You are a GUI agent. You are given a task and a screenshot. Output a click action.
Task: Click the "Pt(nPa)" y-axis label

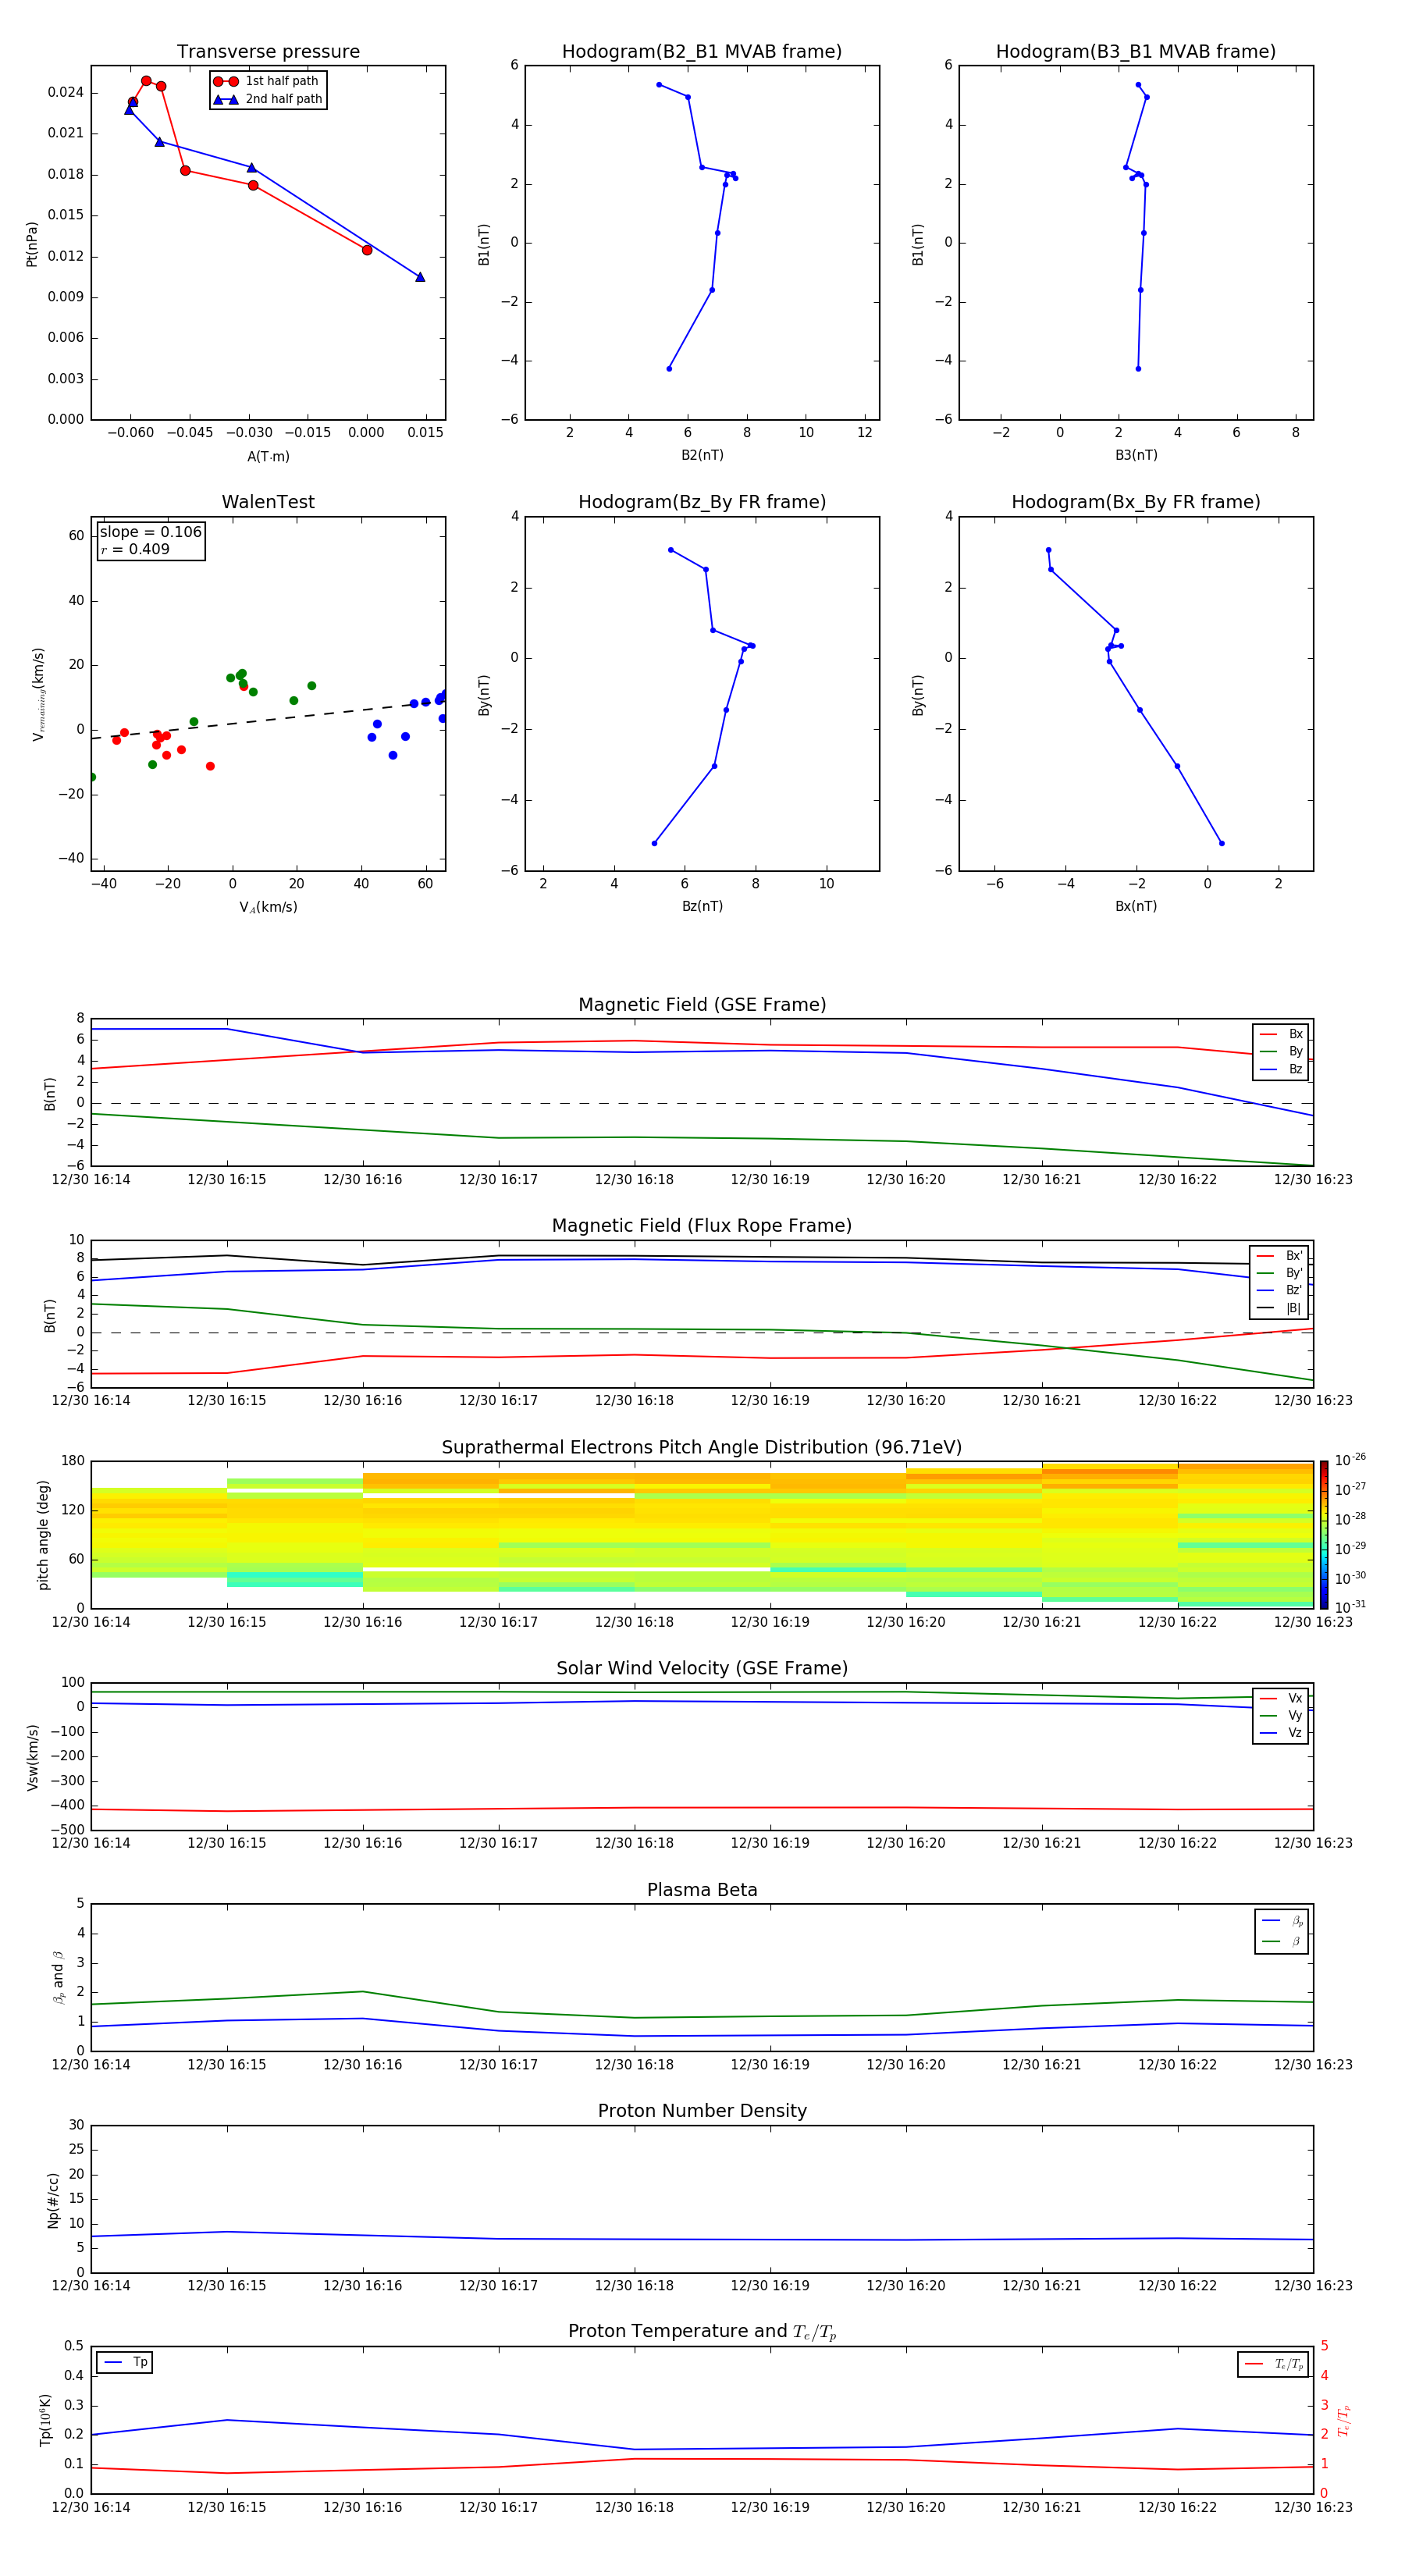32,243
